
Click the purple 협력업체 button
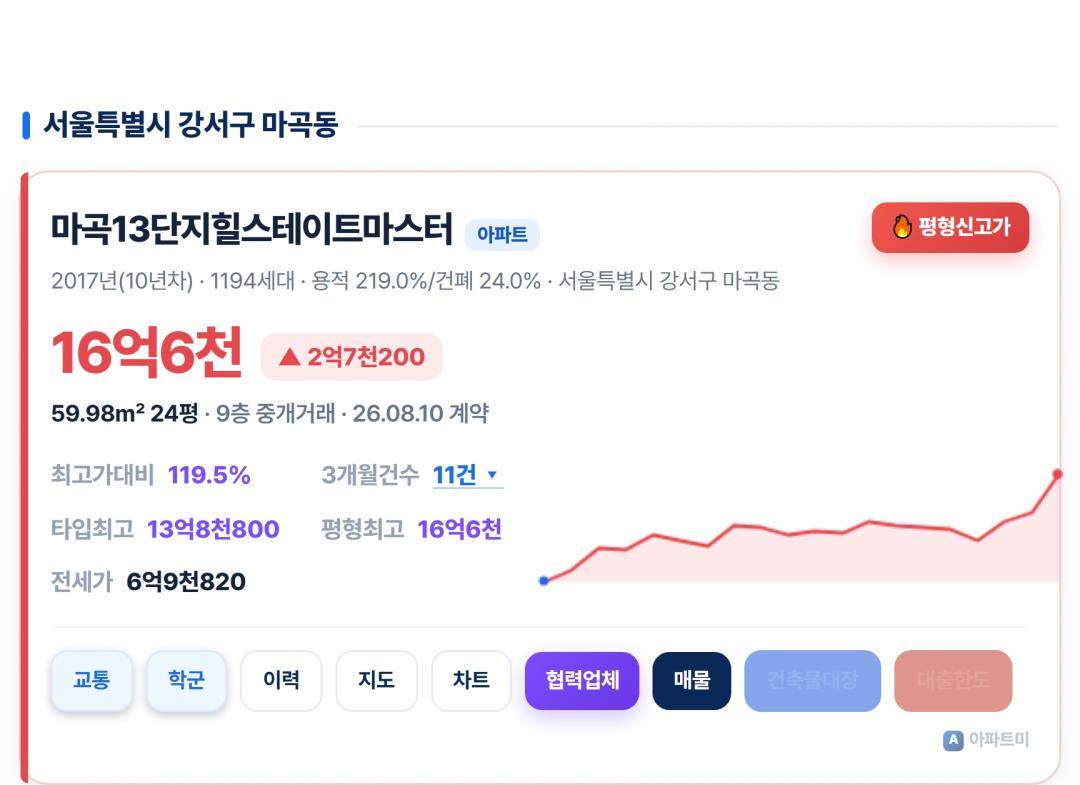click(x=582, y=680)
